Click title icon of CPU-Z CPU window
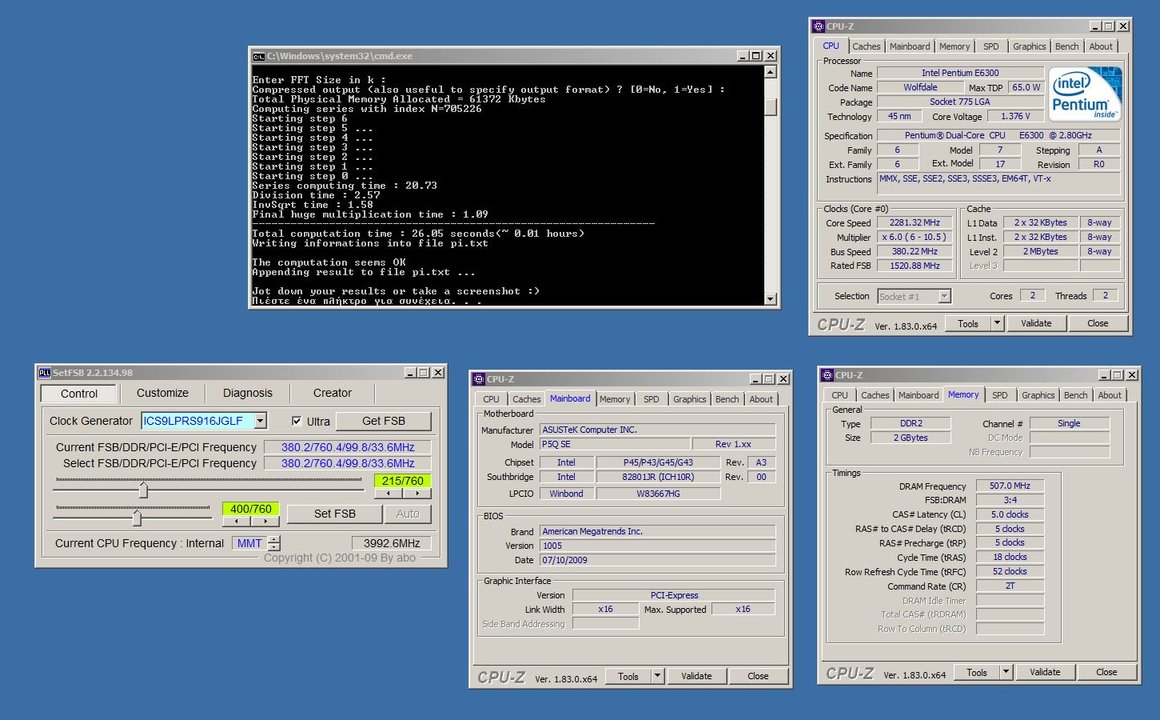The image size is (1160, 720). click(x=818, y=26)
